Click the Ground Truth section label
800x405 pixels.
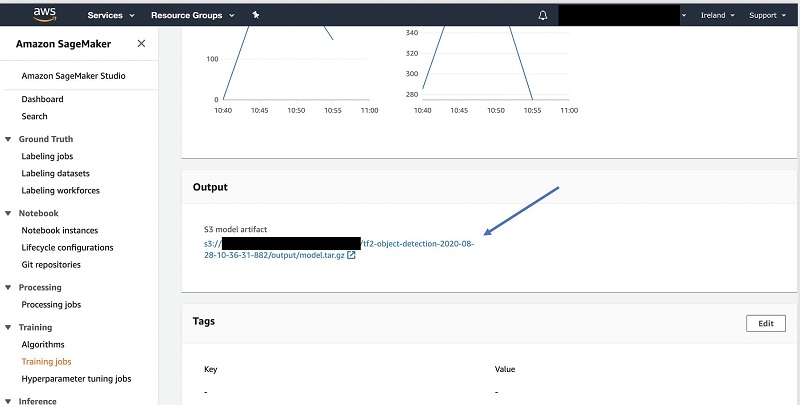coord(46,139)
